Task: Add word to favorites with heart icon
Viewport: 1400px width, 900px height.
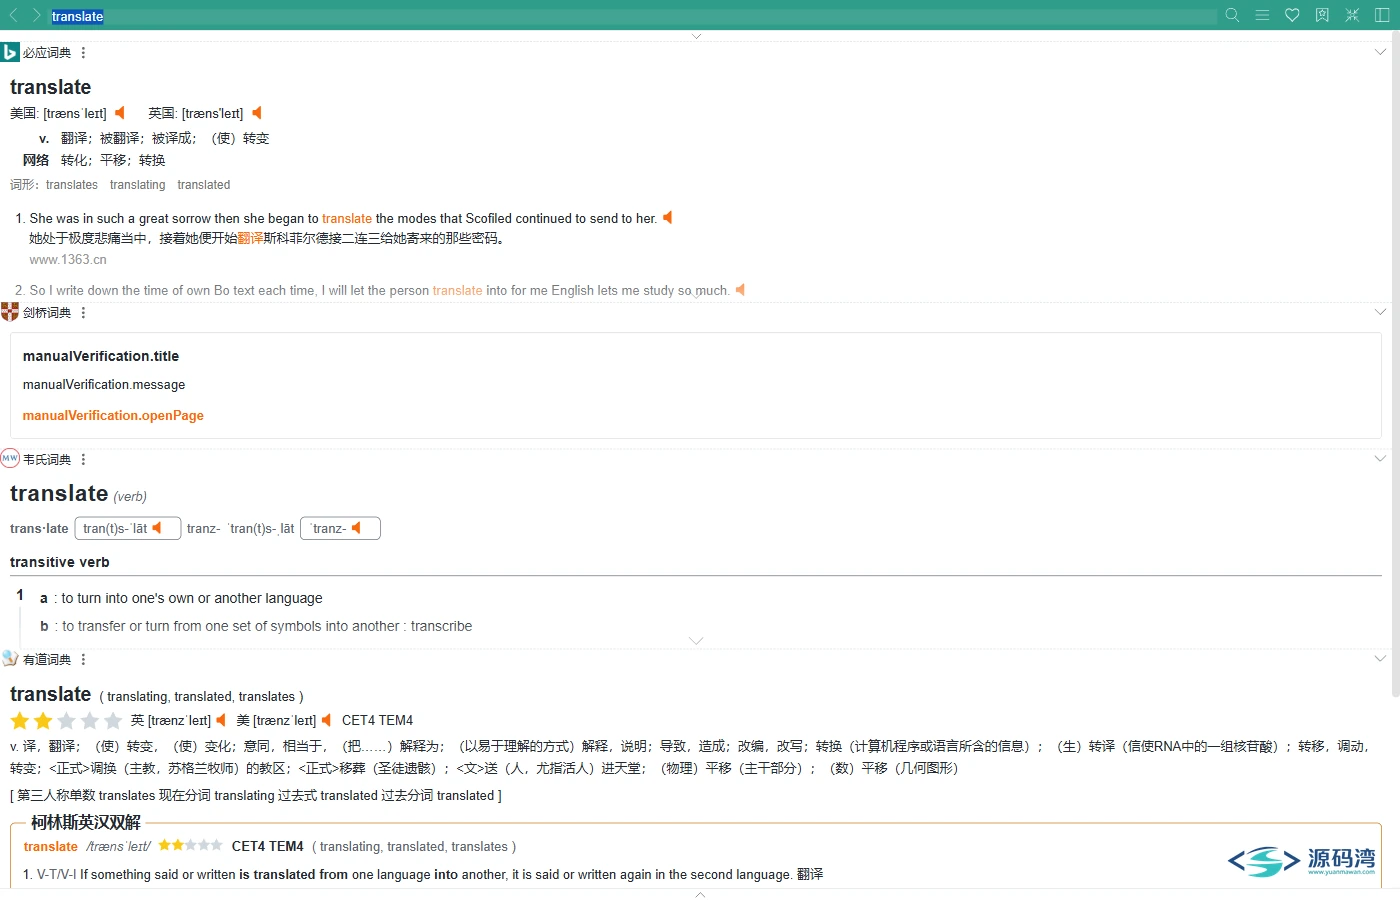Action: (1292, 15)
